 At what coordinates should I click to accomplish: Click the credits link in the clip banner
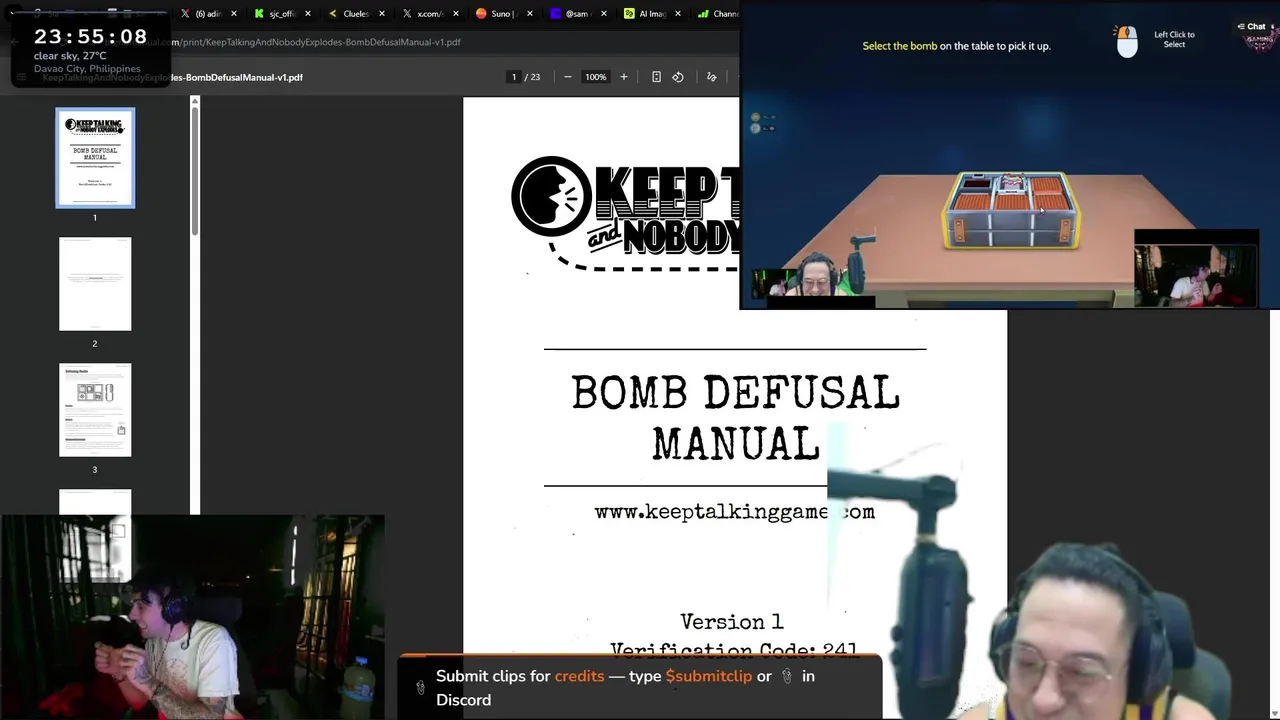tap(579, 676)
